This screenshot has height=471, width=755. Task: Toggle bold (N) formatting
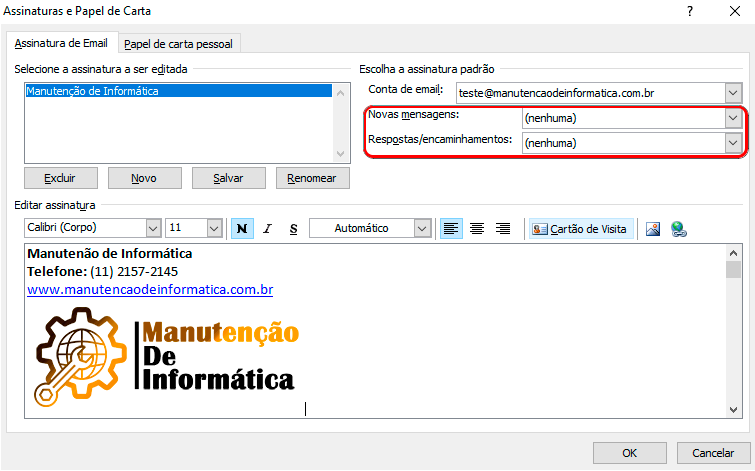(x=242, y=228)
